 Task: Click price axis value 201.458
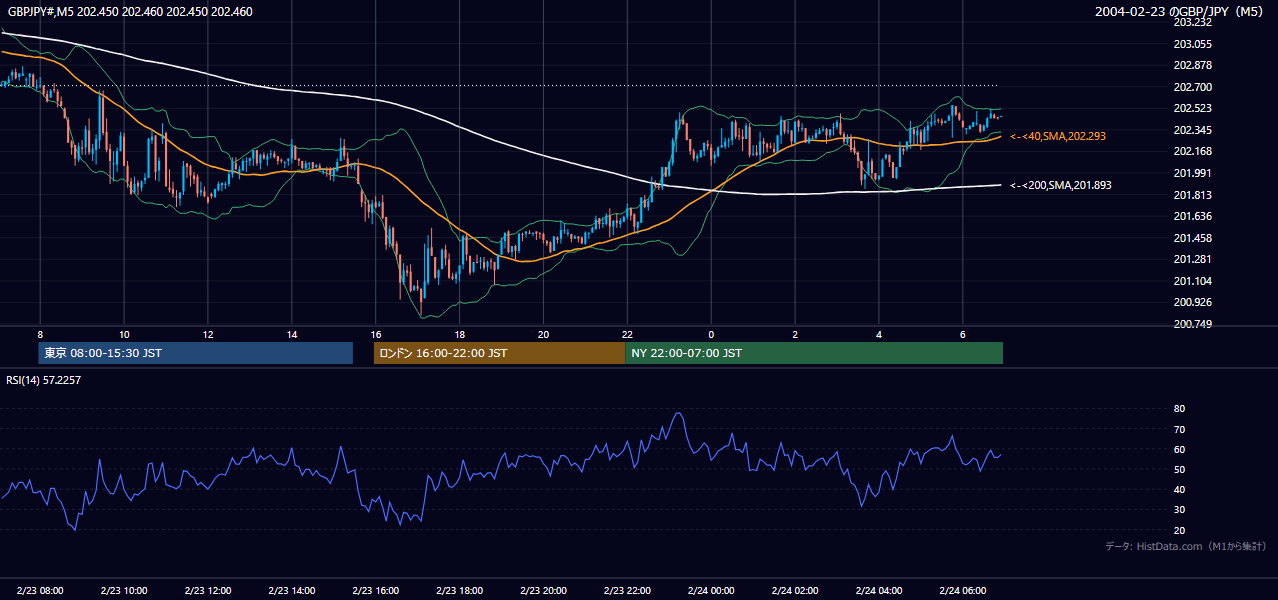(1192, 238)
